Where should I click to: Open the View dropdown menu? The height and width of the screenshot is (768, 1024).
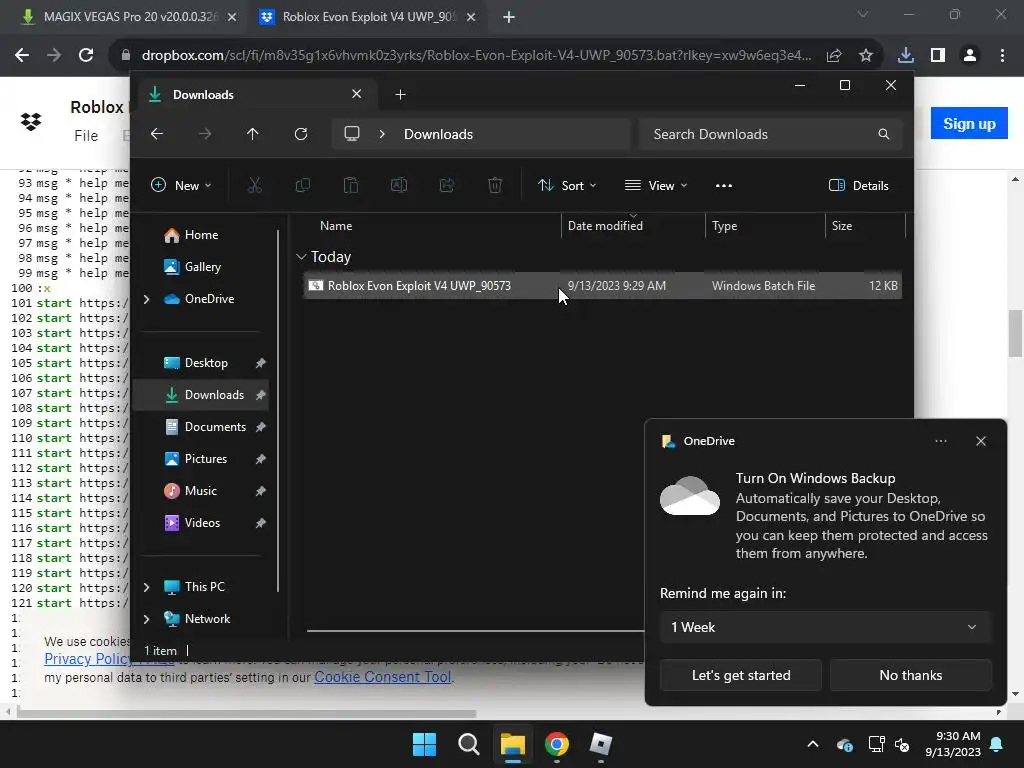(x=656, y=185)
